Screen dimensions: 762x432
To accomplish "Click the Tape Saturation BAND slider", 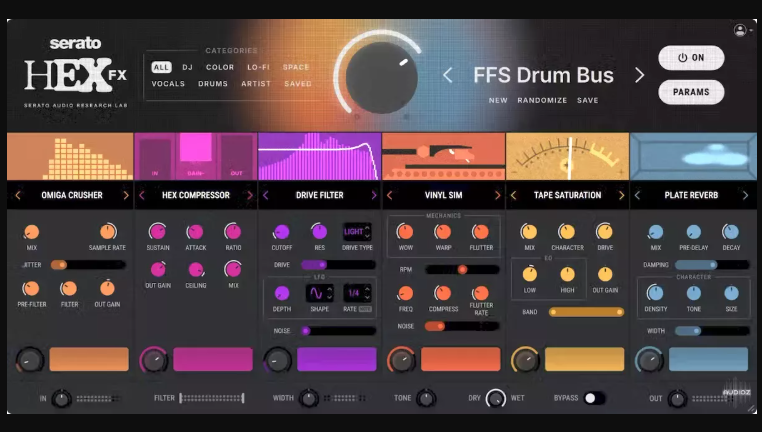I will point(586,312).
